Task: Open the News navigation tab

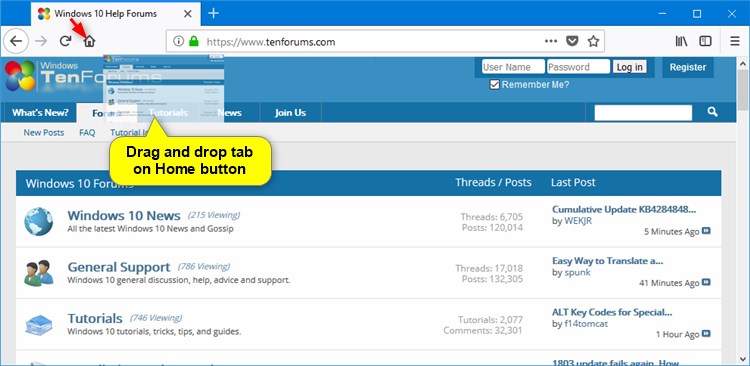Action: [x=229, y=113]
